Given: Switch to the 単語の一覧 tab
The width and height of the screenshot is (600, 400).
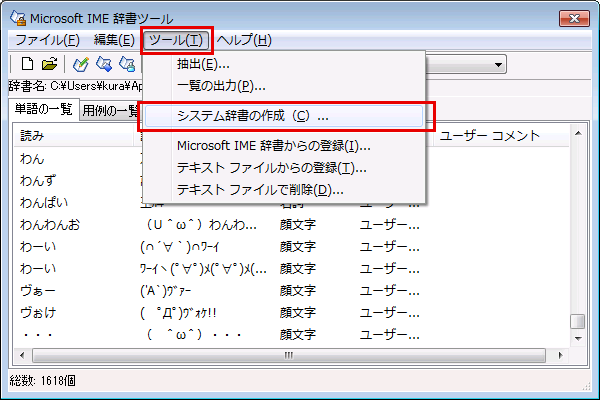Looking at the screenshot, I should coord(44,109).
